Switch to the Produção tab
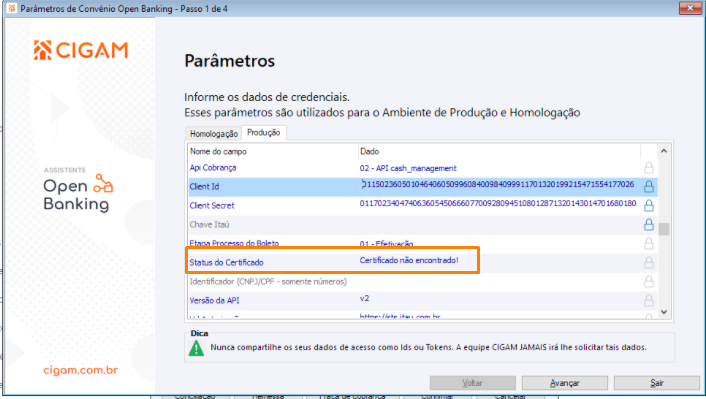The height and width of the screenshot is (399, 706). [264, 132]
